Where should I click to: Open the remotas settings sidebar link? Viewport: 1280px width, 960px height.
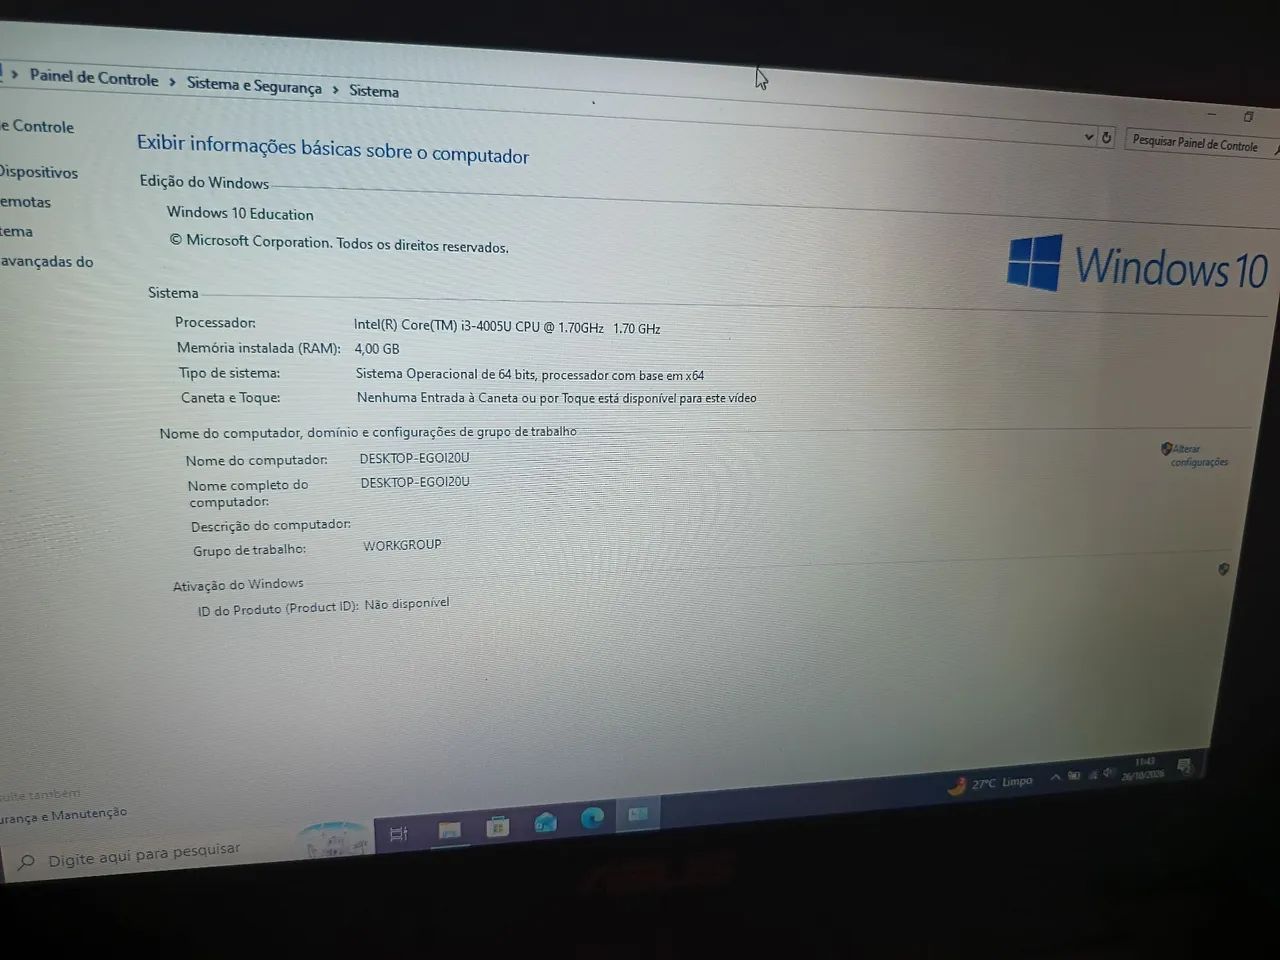pos(25,202)
